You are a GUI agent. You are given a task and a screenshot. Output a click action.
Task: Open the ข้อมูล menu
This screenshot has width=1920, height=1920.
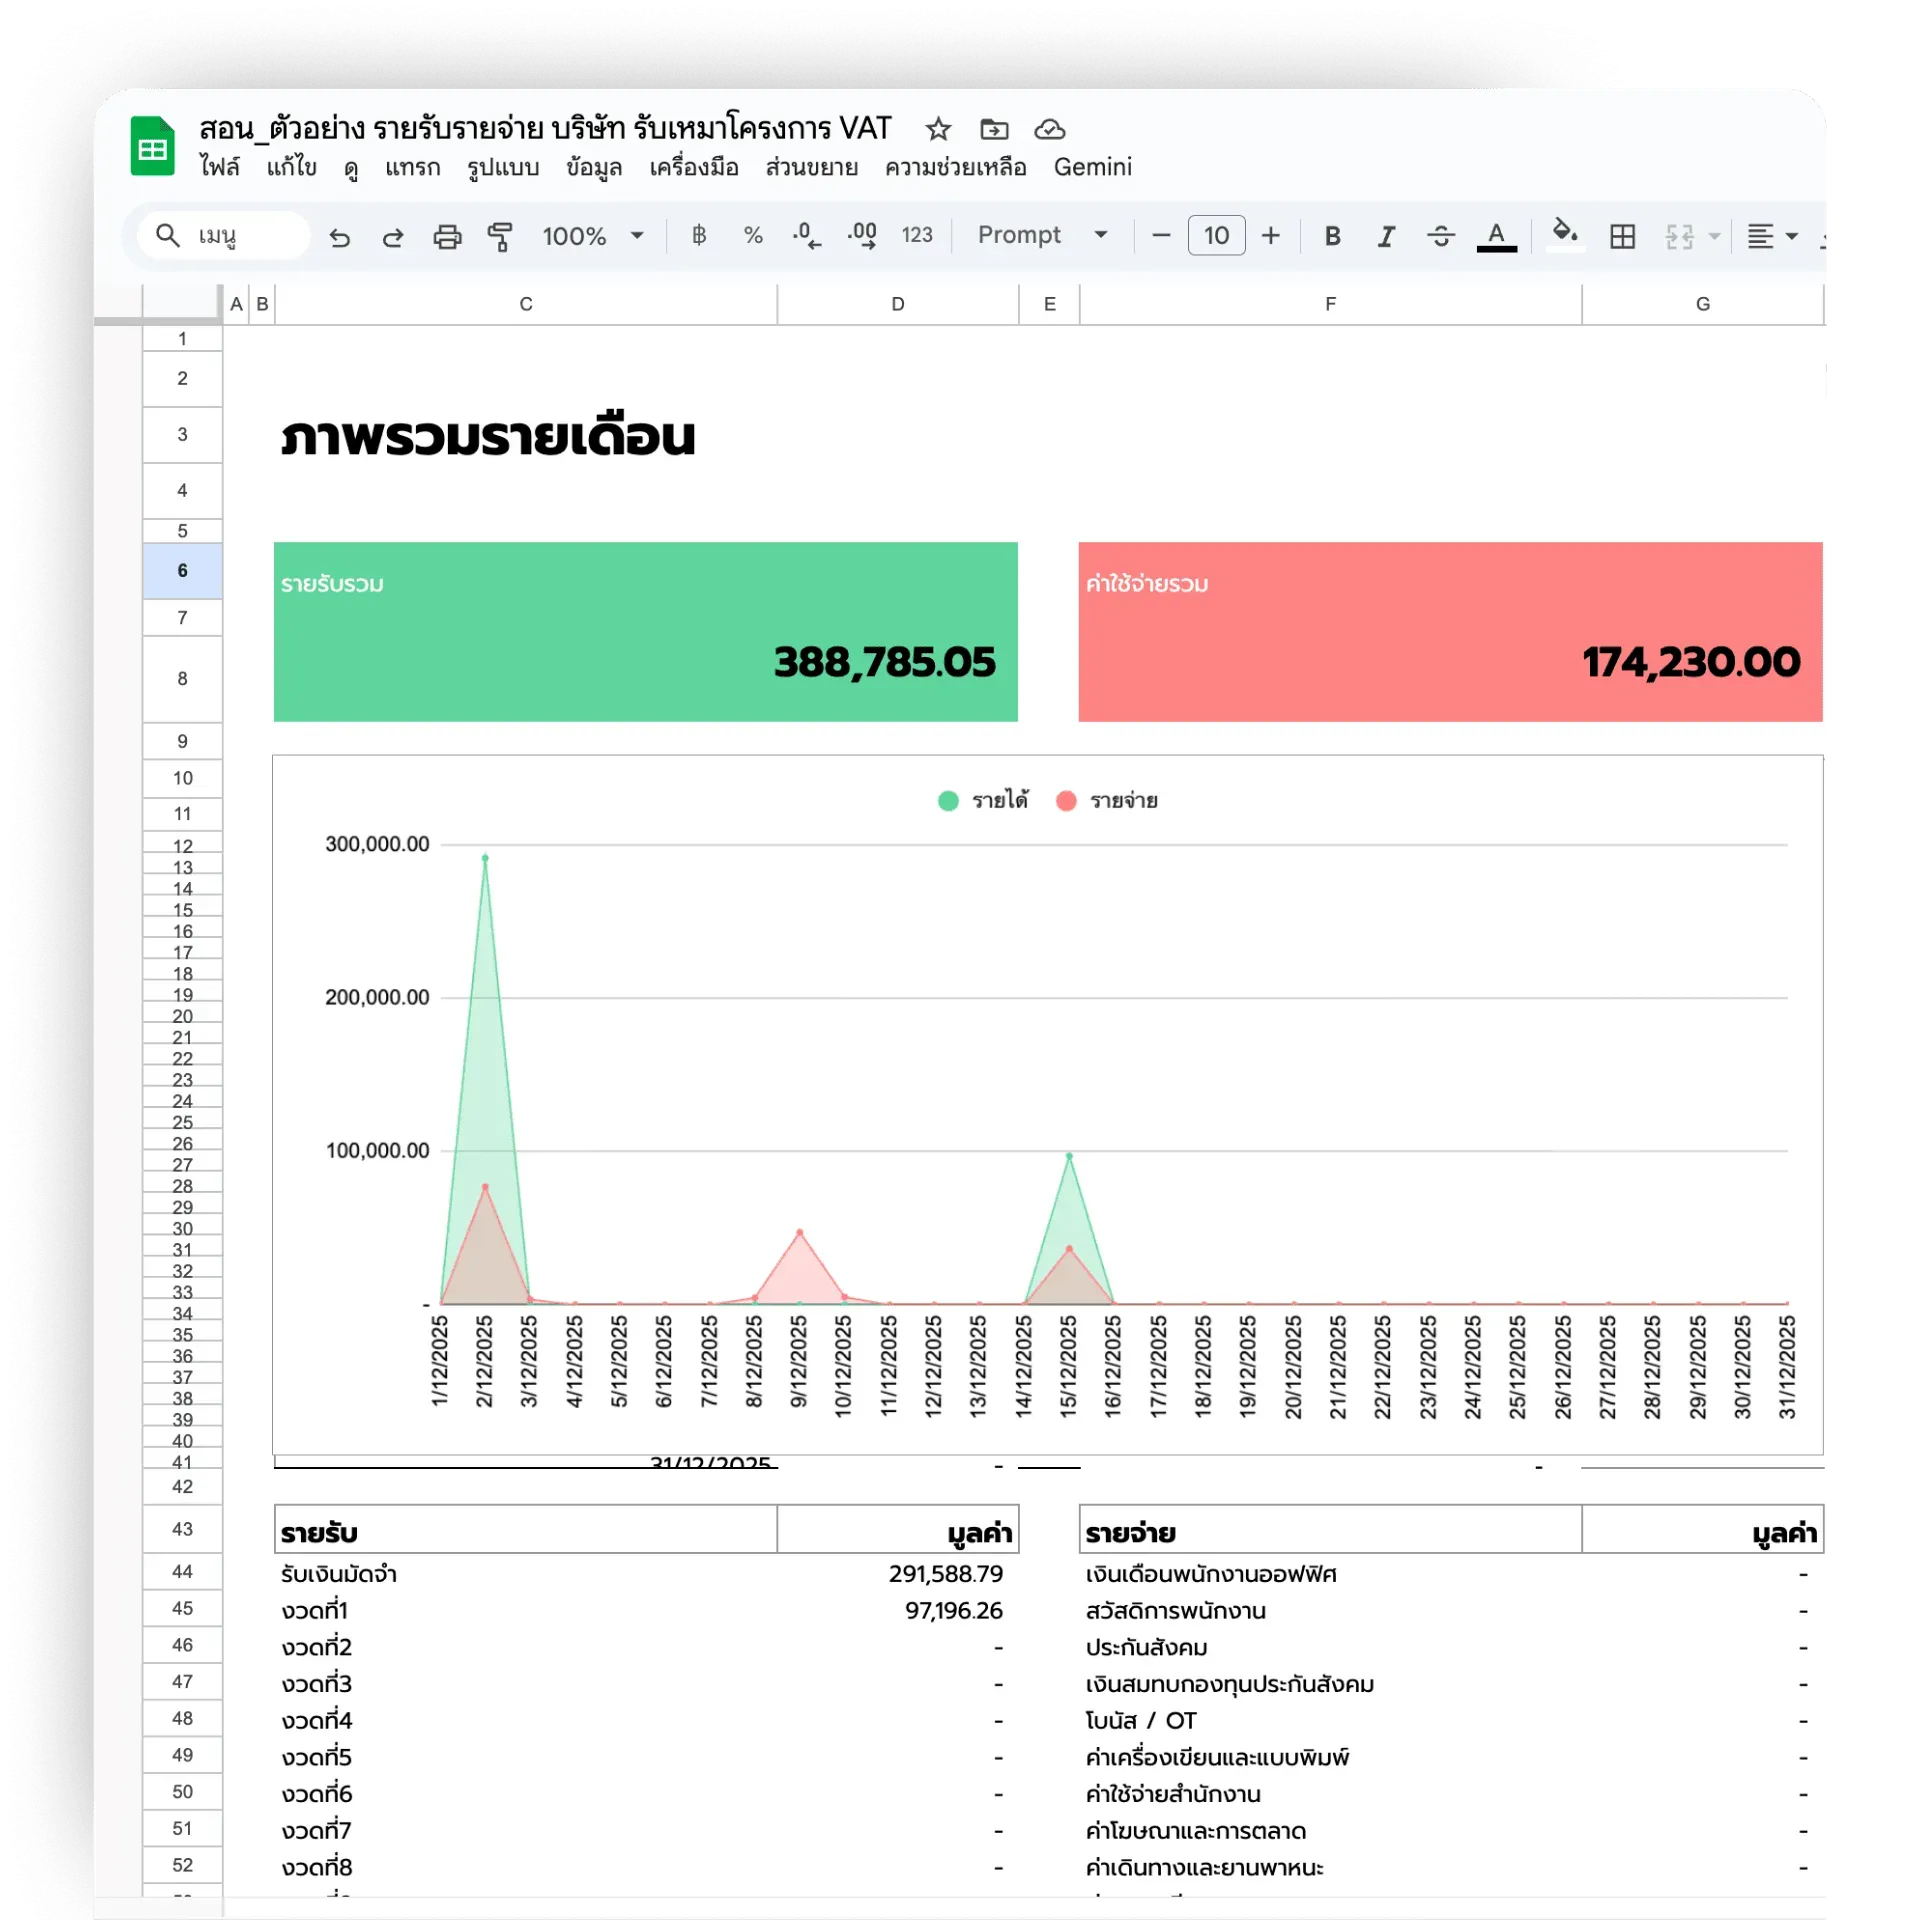pos(594,168)
